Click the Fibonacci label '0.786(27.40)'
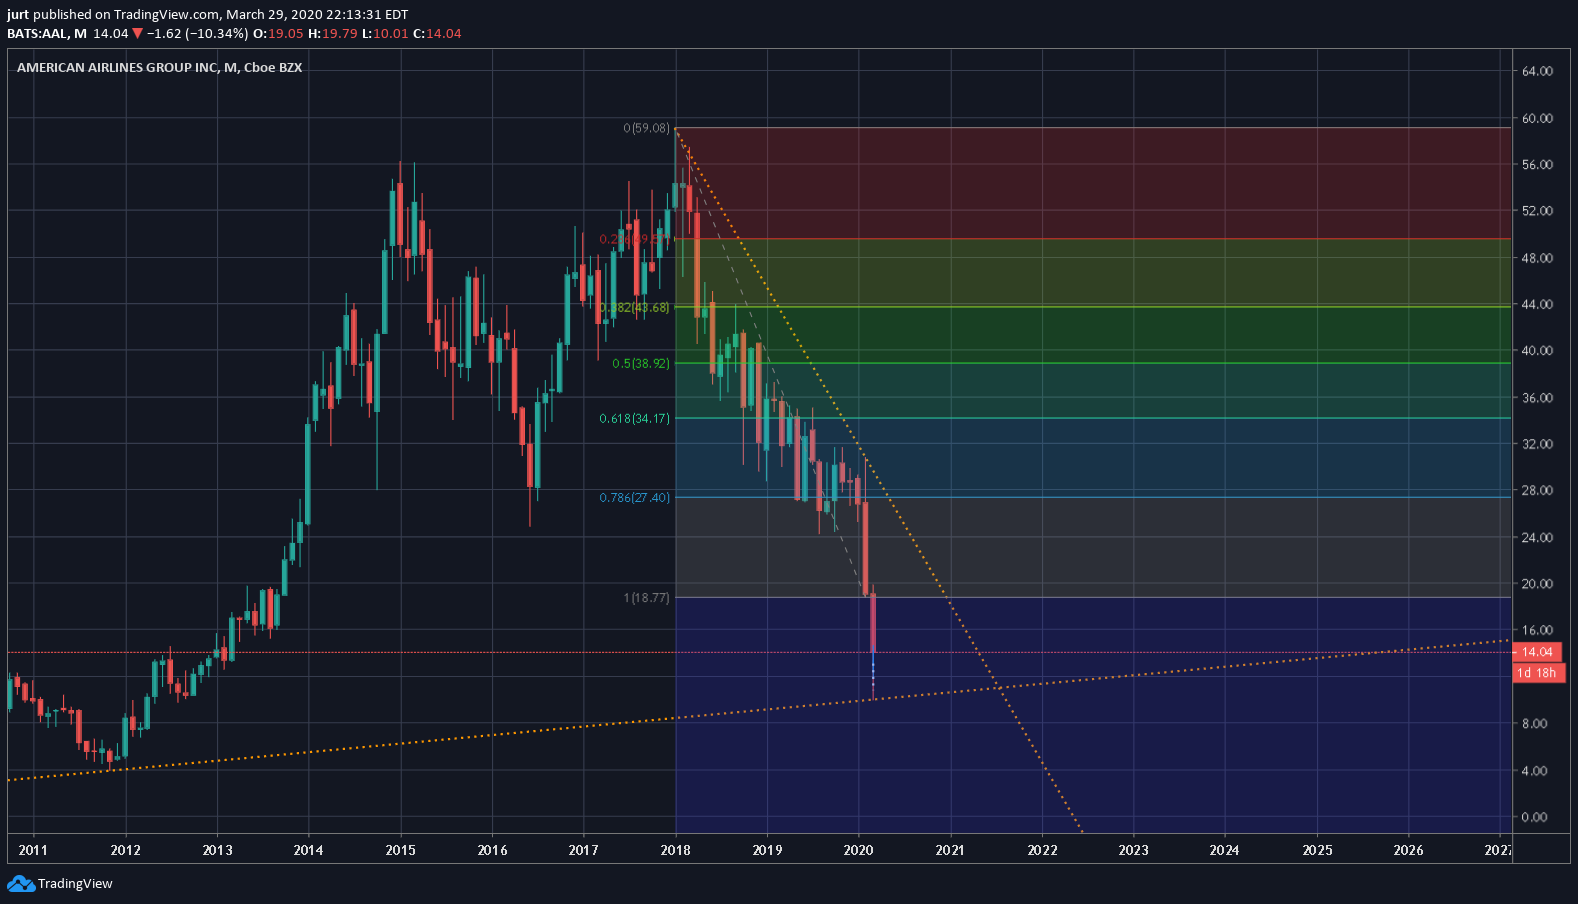The image size is (1578, 904). (x=635, y=497)
